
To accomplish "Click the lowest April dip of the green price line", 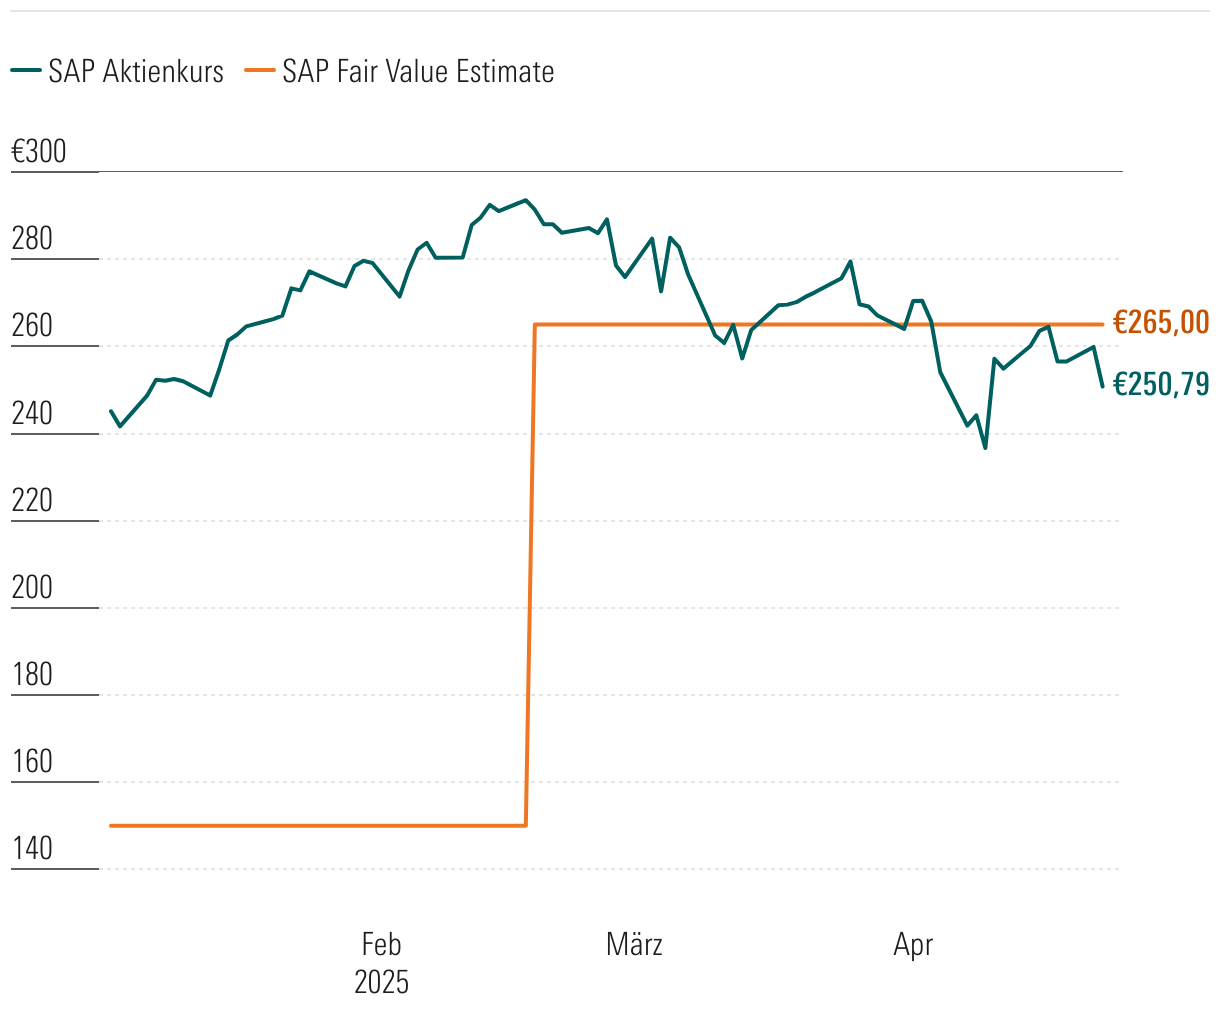I will [x=985, y=447].
